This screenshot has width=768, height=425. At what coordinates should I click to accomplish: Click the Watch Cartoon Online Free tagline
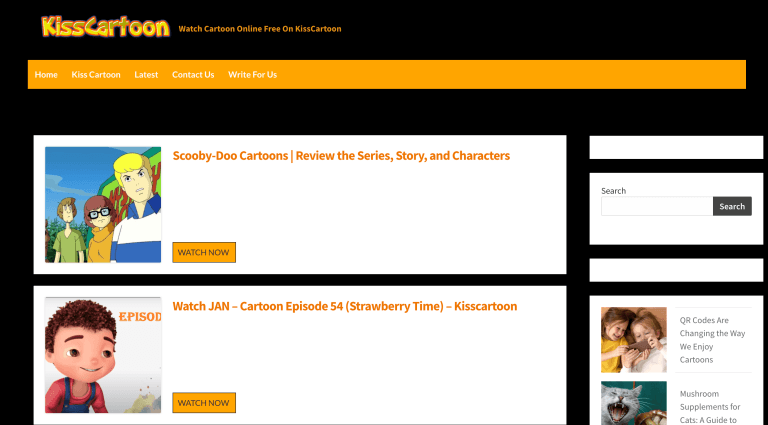tap(260, 29)
